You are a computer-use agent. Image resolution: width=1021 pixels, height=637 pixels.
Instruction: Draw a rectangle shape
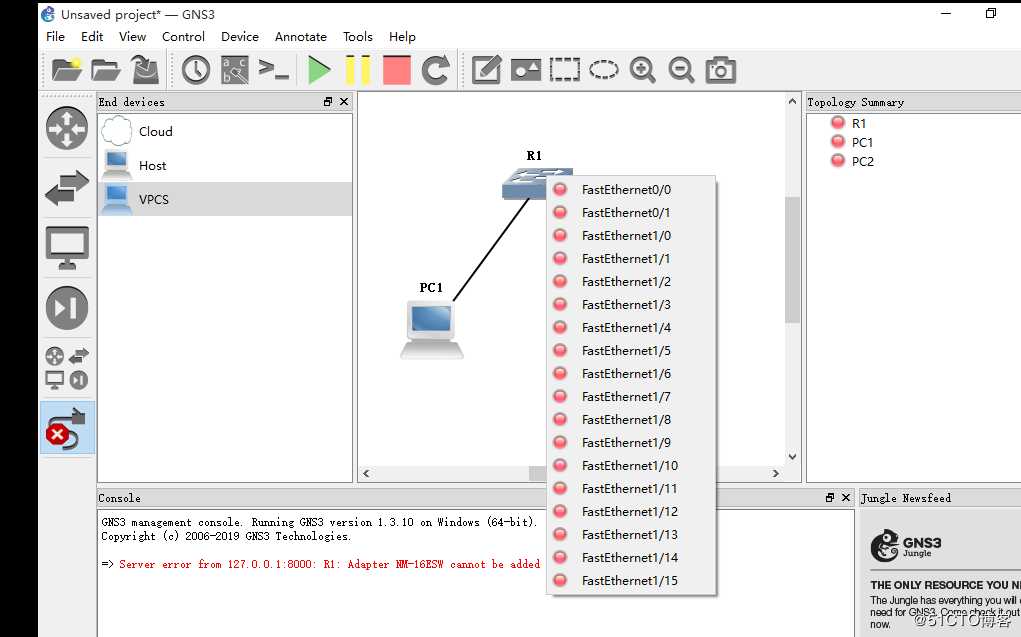click(565, 70)
